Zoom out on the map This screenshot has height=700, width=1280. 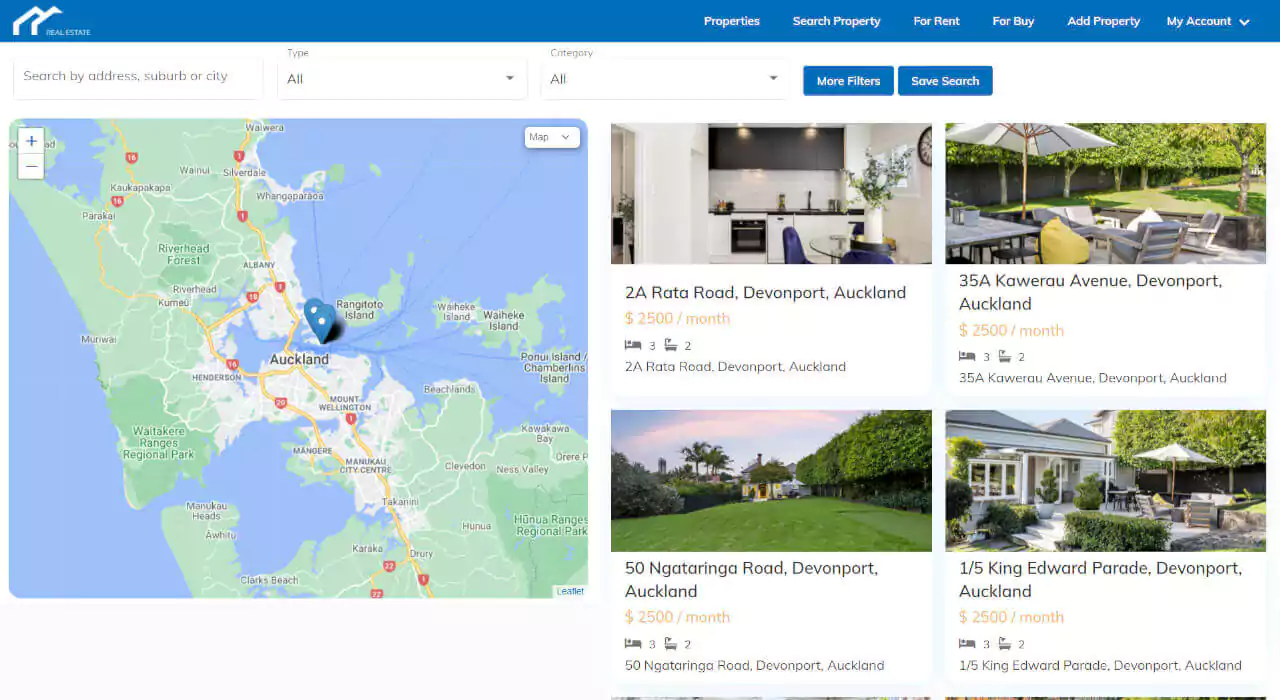coord(31,166)
